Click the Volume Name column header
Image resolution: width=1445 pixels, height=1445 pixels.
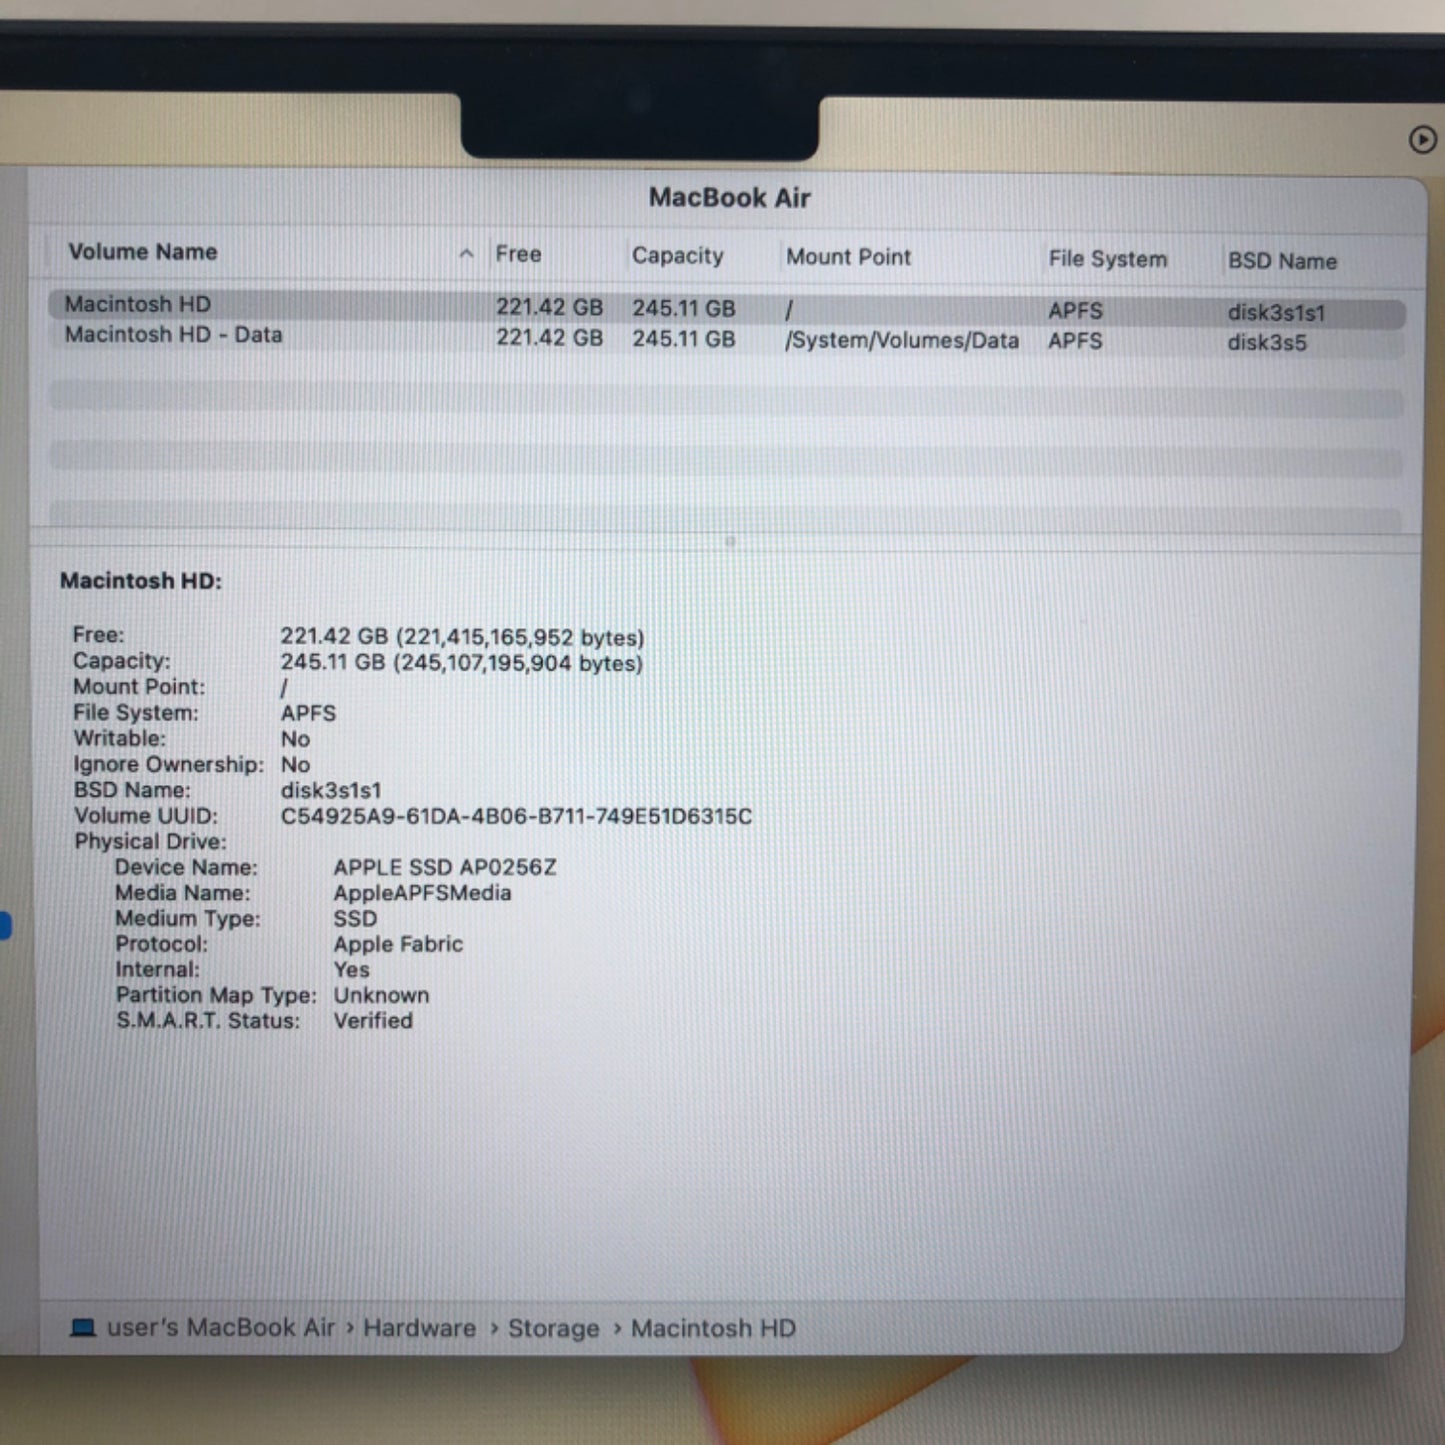143,252
